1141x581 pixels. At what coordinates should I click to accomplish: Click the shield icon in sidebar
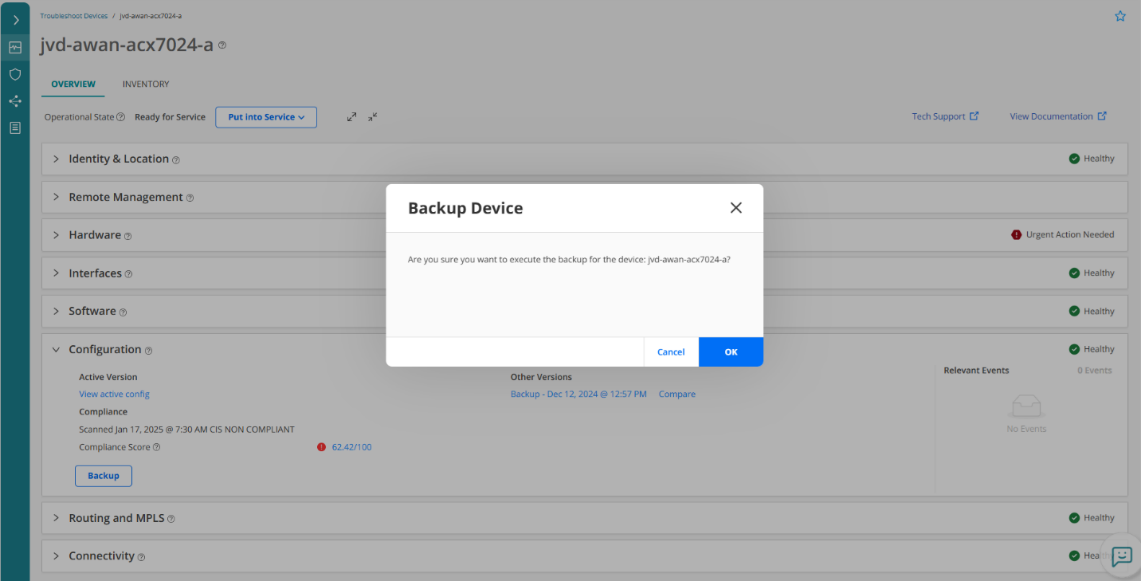click(15, 74)
